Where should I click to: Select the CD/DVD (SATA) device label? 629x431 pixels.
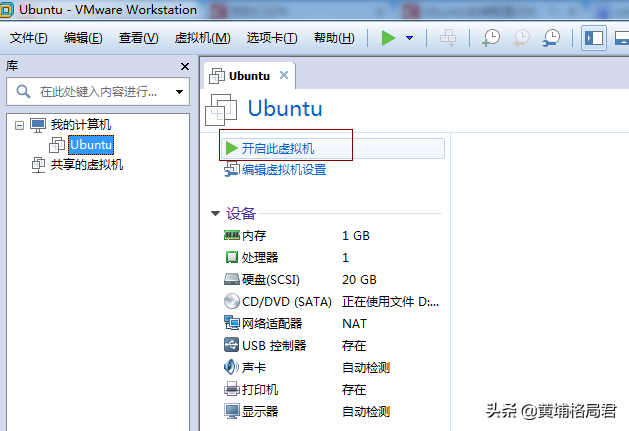tap(287, 302)
